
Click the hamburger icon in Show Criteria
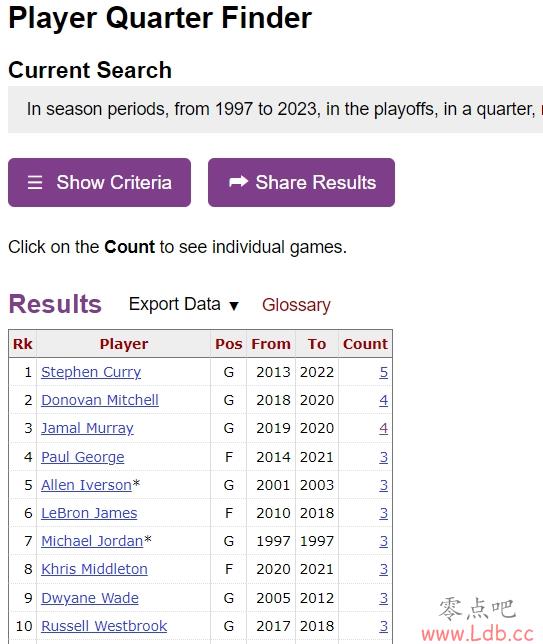pyautogui.click(x=35, y=182)
